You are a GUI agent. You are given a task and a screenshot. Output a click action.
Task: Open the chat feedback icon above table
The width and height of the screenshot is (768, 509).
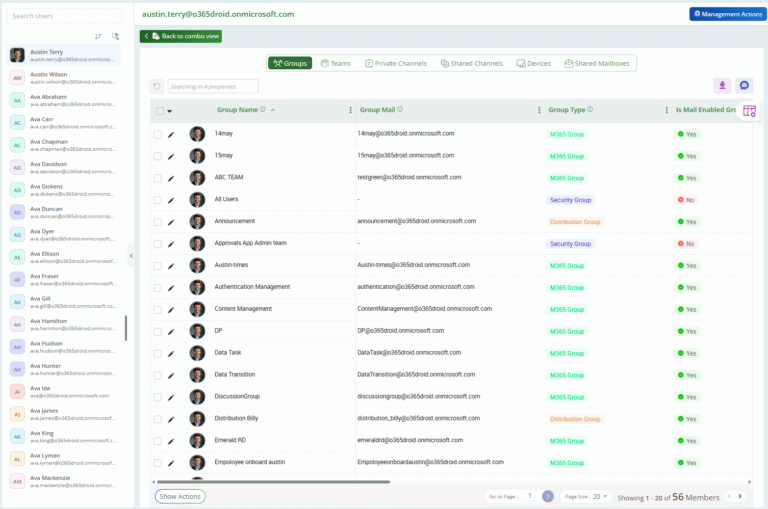[744, 86]
